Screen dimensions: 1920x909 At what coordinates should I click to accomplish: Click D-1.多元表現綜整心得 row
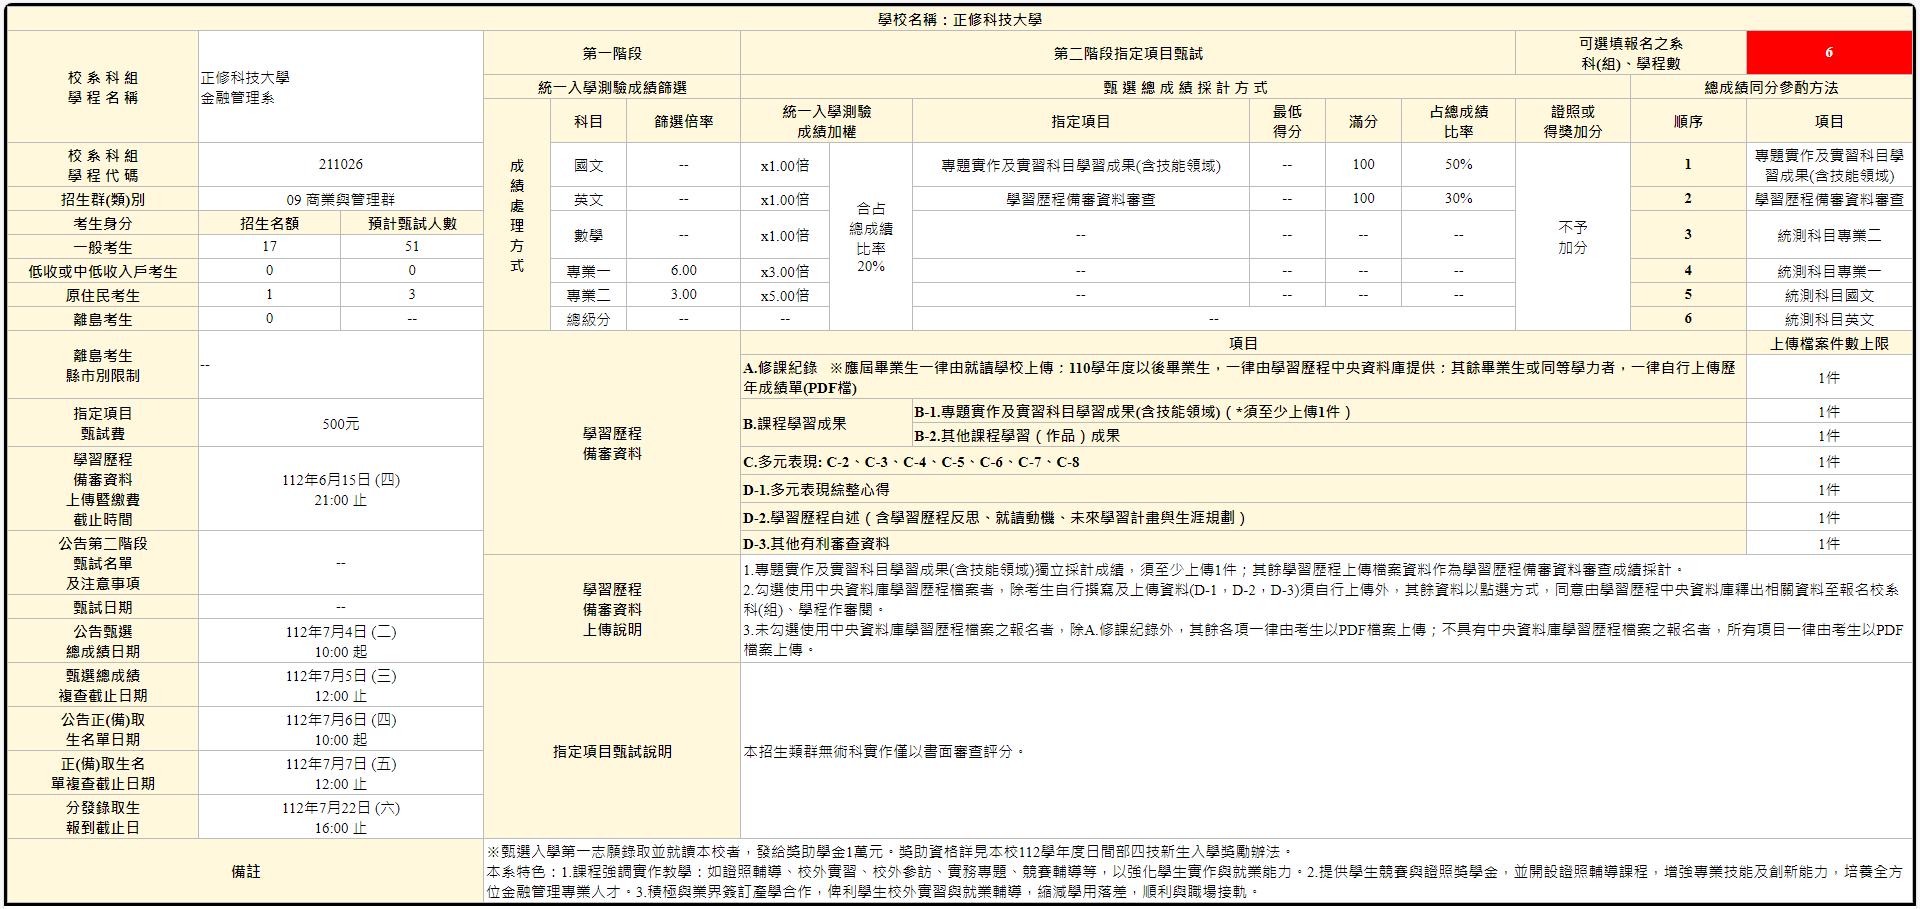(x=1243, y=489)
